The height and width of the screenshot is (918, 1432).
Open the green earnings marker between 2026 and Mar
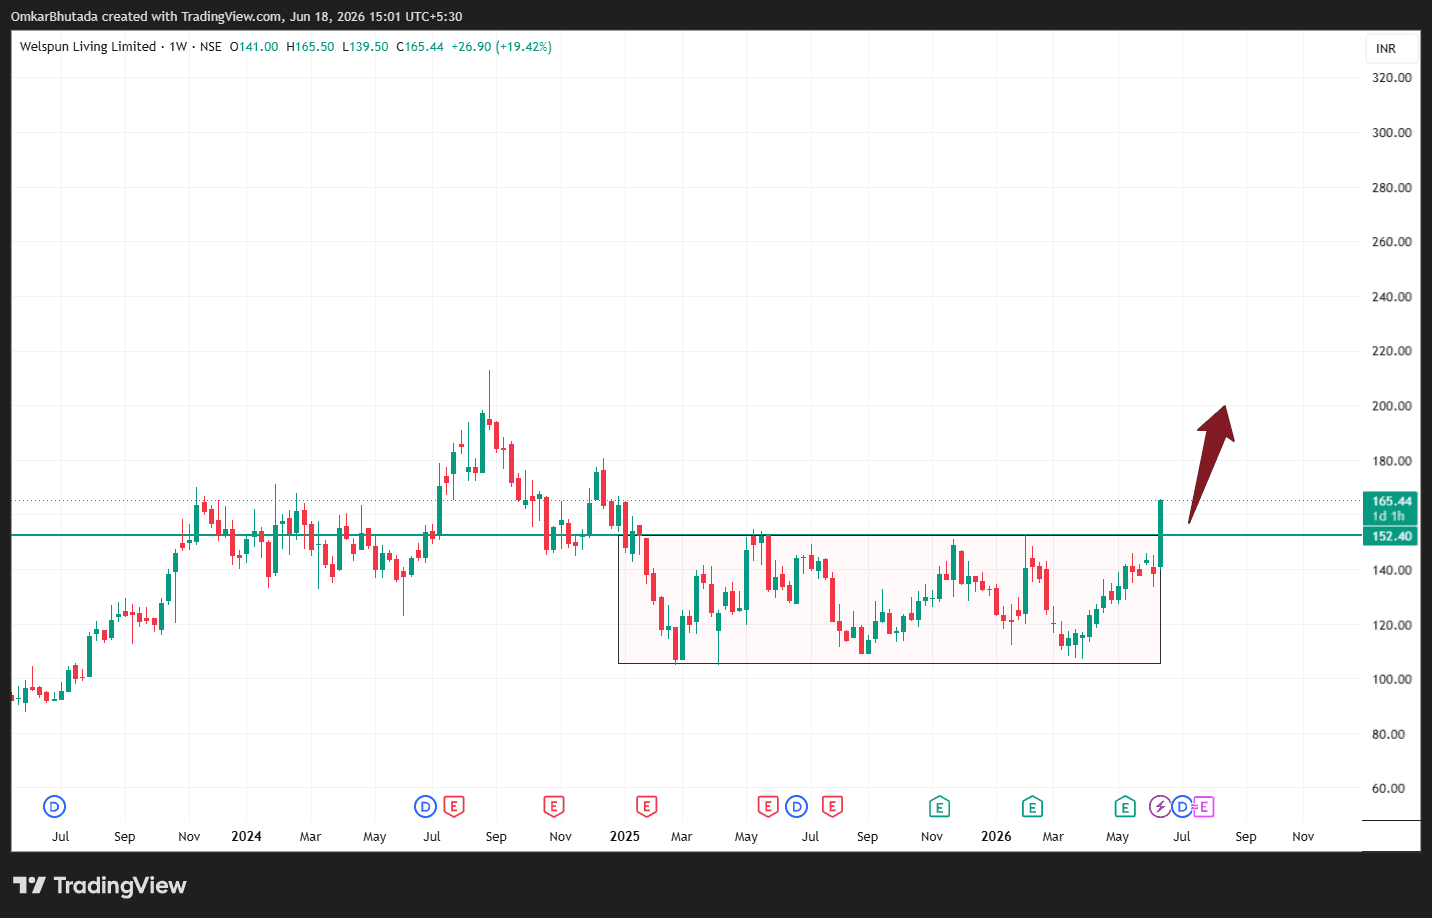pyautogui.click(x=1032, y=806)
